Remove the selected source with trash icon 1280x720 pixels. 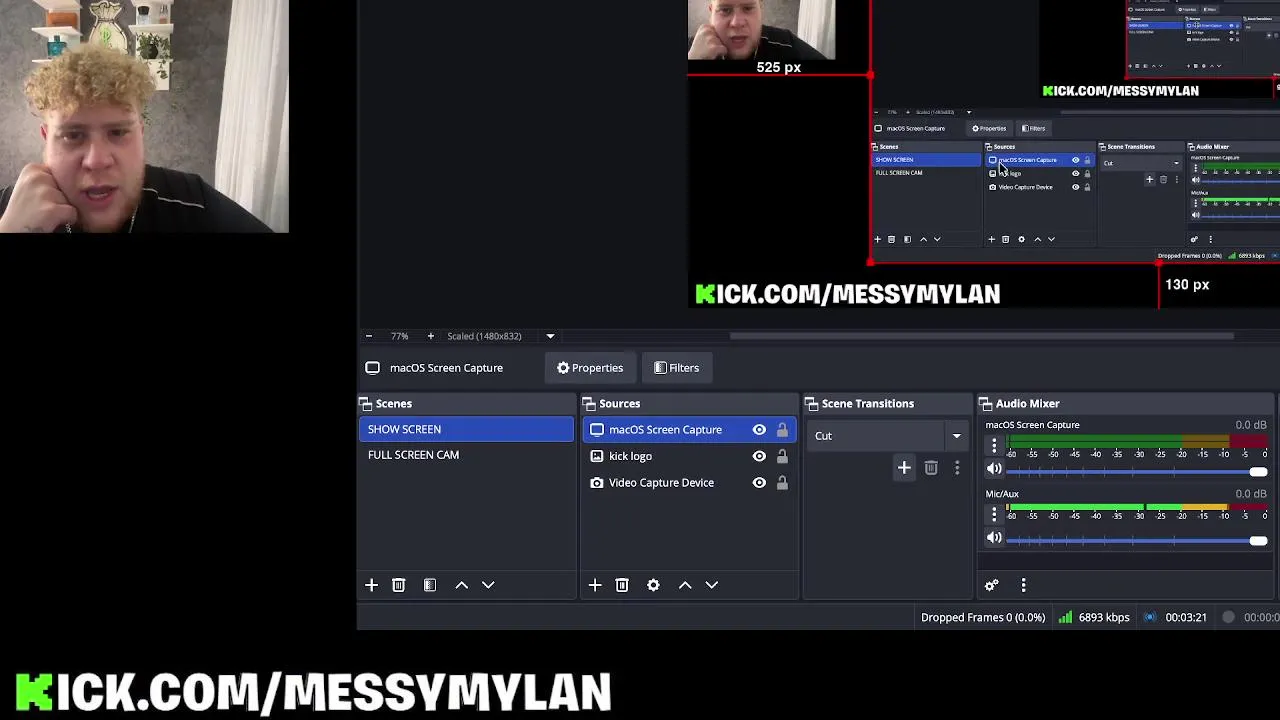[622, 585]
